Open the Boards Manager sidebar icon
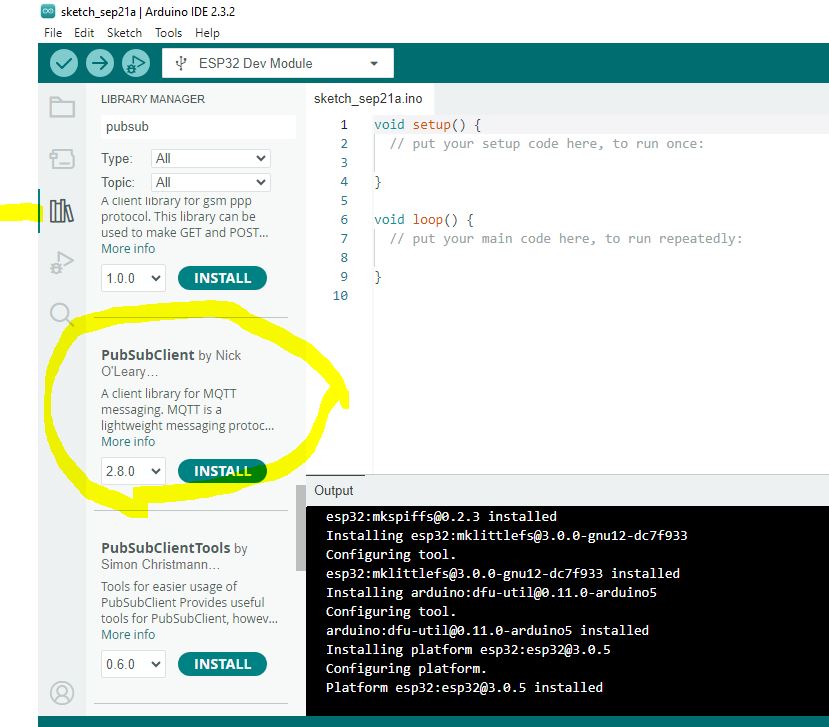The height and width of the screenshot is (727, 829). pyautogui.click(x=62, y=159)
